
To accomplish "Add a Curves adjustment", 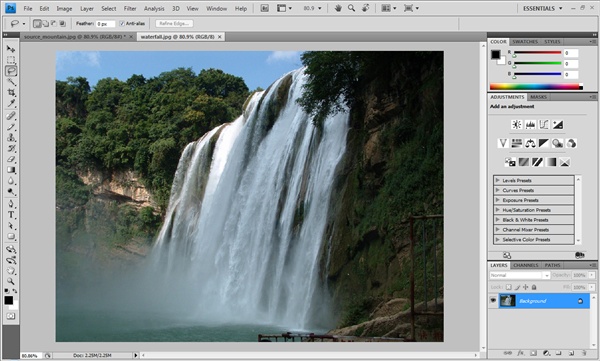I will (544, 124).
